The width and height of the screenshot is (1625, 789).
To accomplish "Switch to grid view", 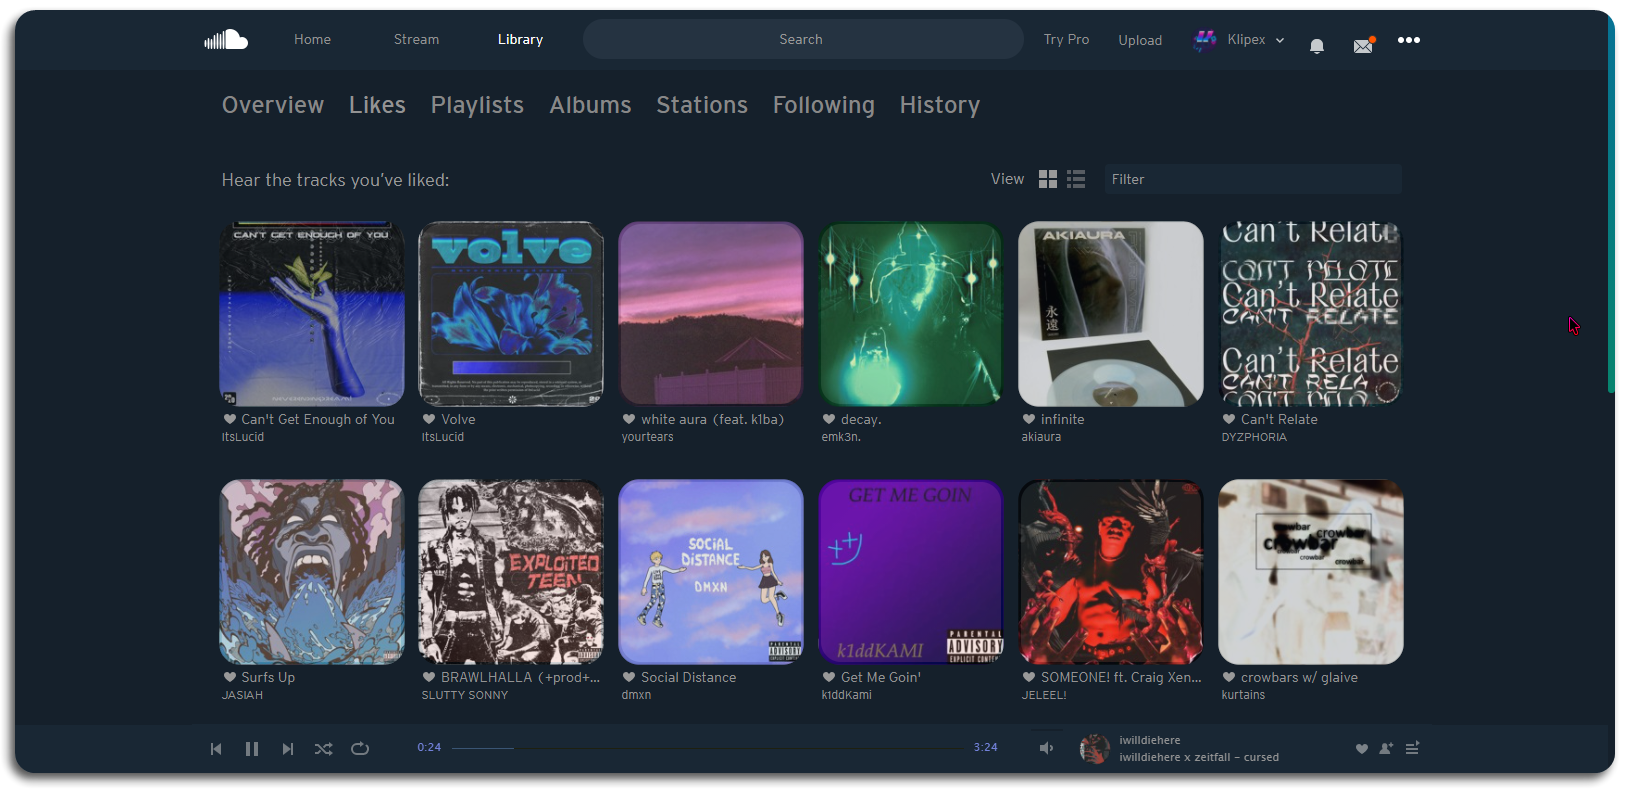I will coord(1048,179).
